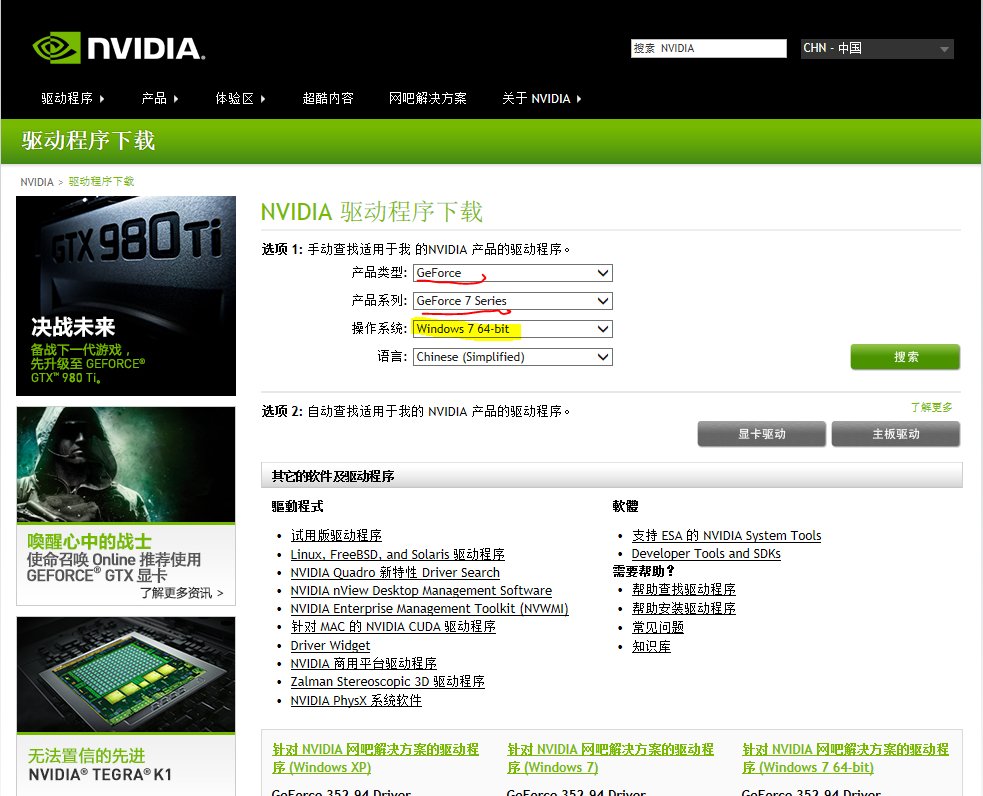Click the NVIDIA TEGRA K1 banner
Image resolution: width=983 pixels, height=796 pixels.
point(125,700)
